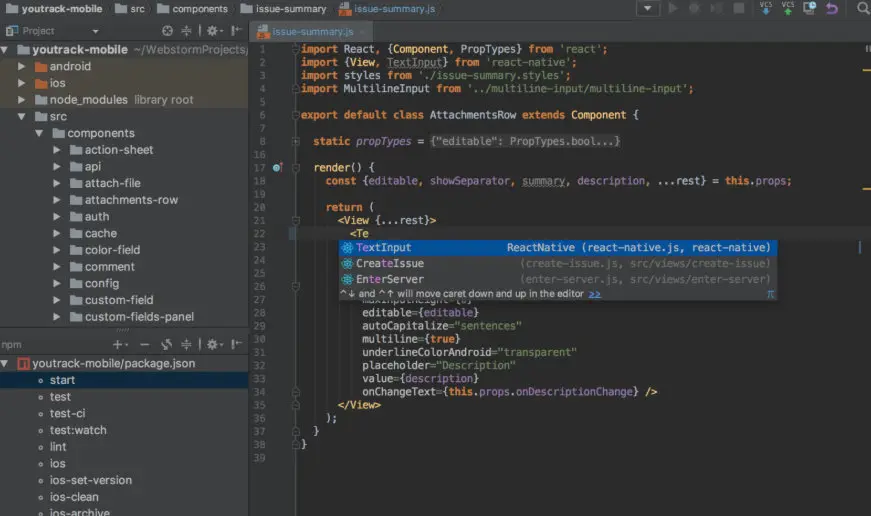871x516 pixels.
Task: Click the VCS update project icon
Action: (765, 8)
